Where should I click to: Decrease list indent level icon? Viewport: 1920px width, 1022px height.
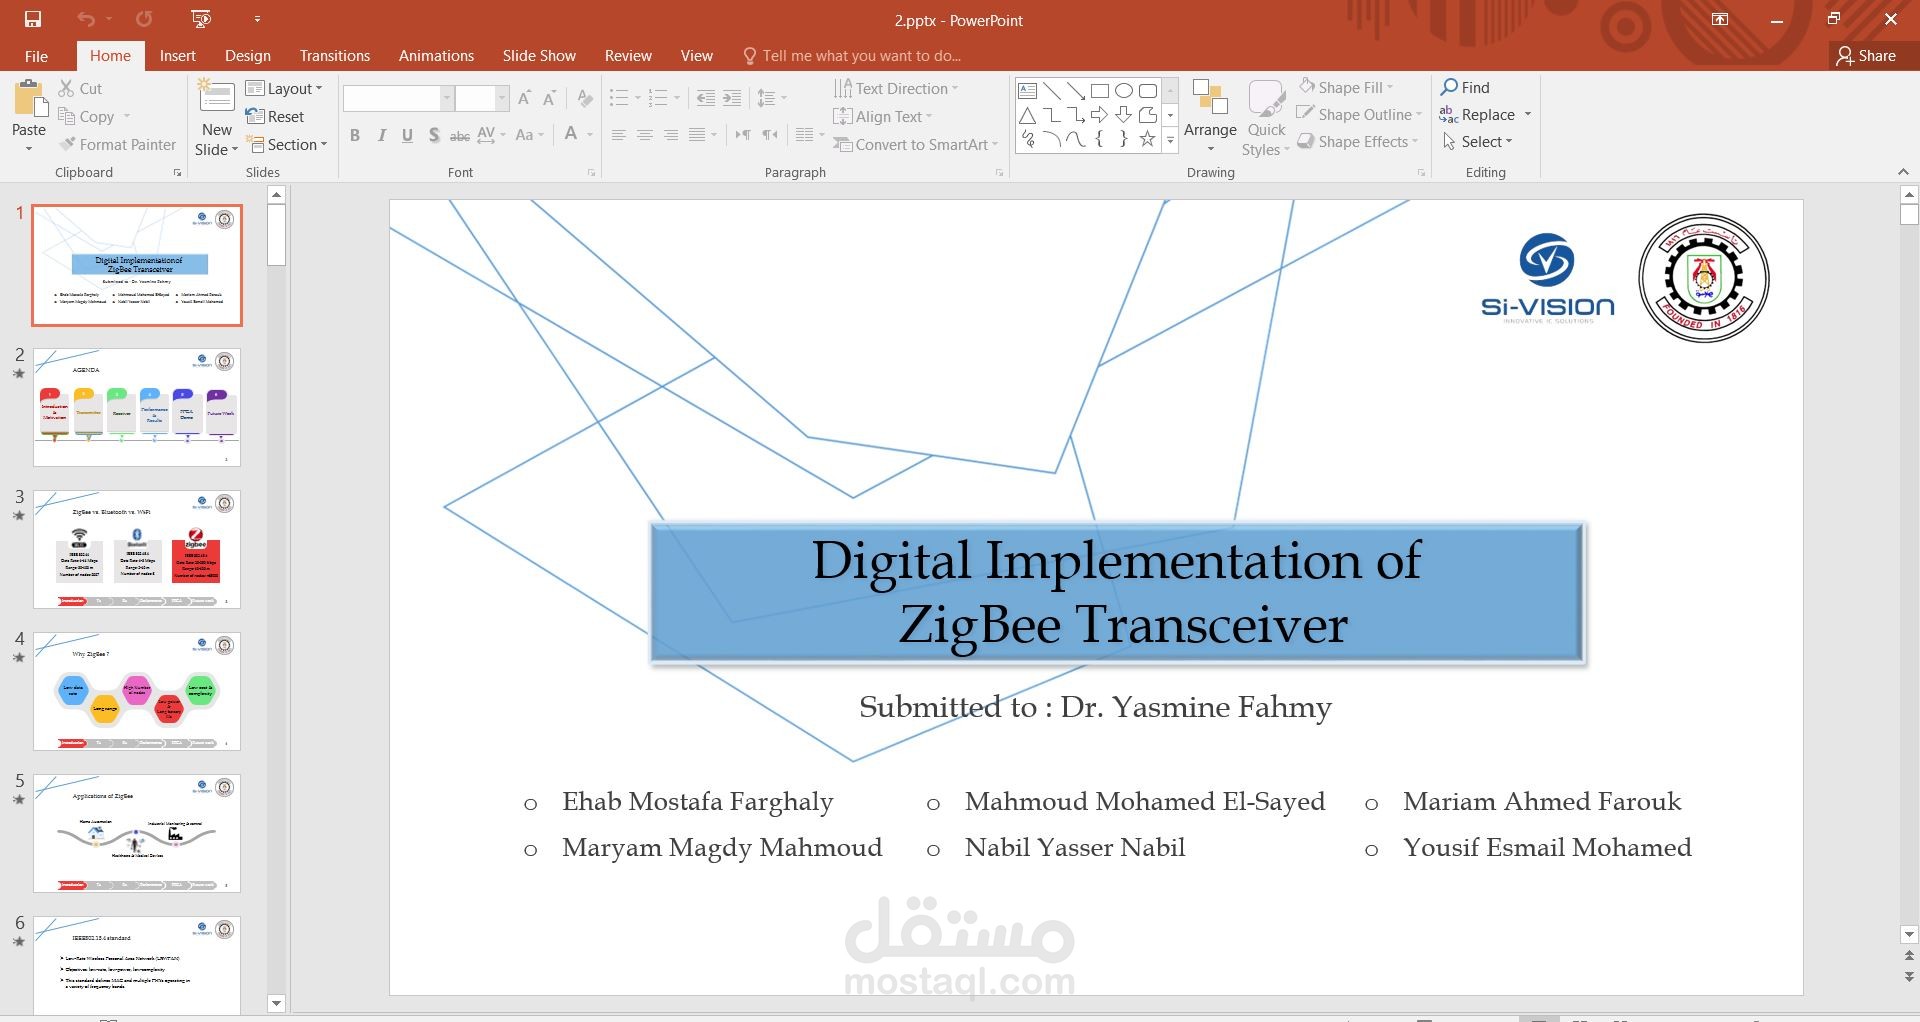(706, 98)
